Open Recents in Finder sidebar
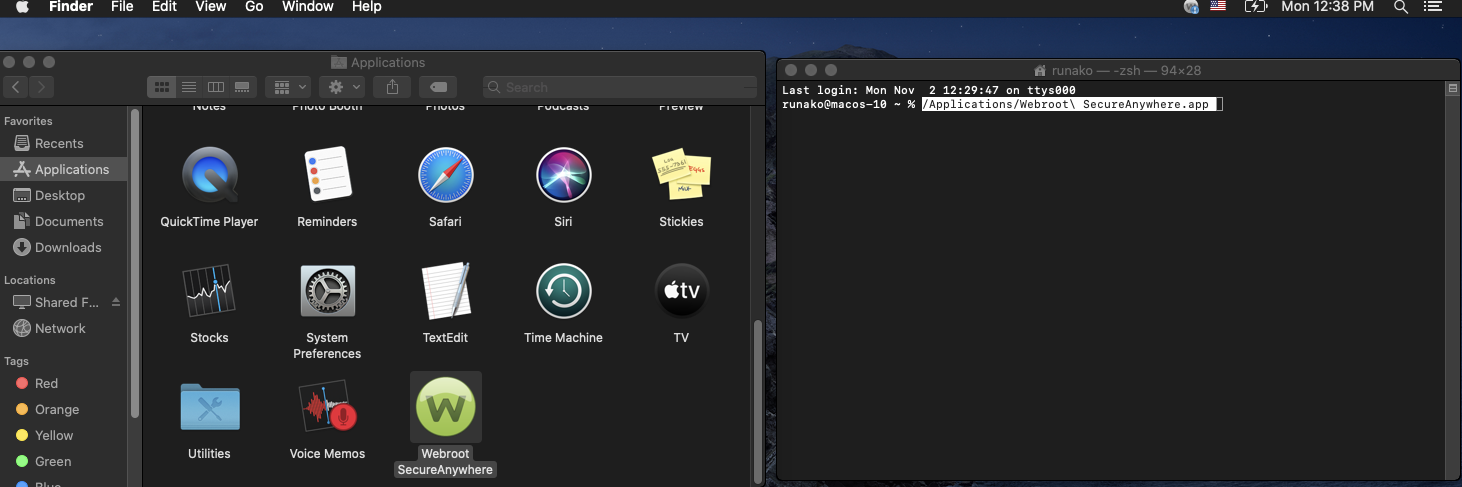1462x487 pixels. point(64,143)
